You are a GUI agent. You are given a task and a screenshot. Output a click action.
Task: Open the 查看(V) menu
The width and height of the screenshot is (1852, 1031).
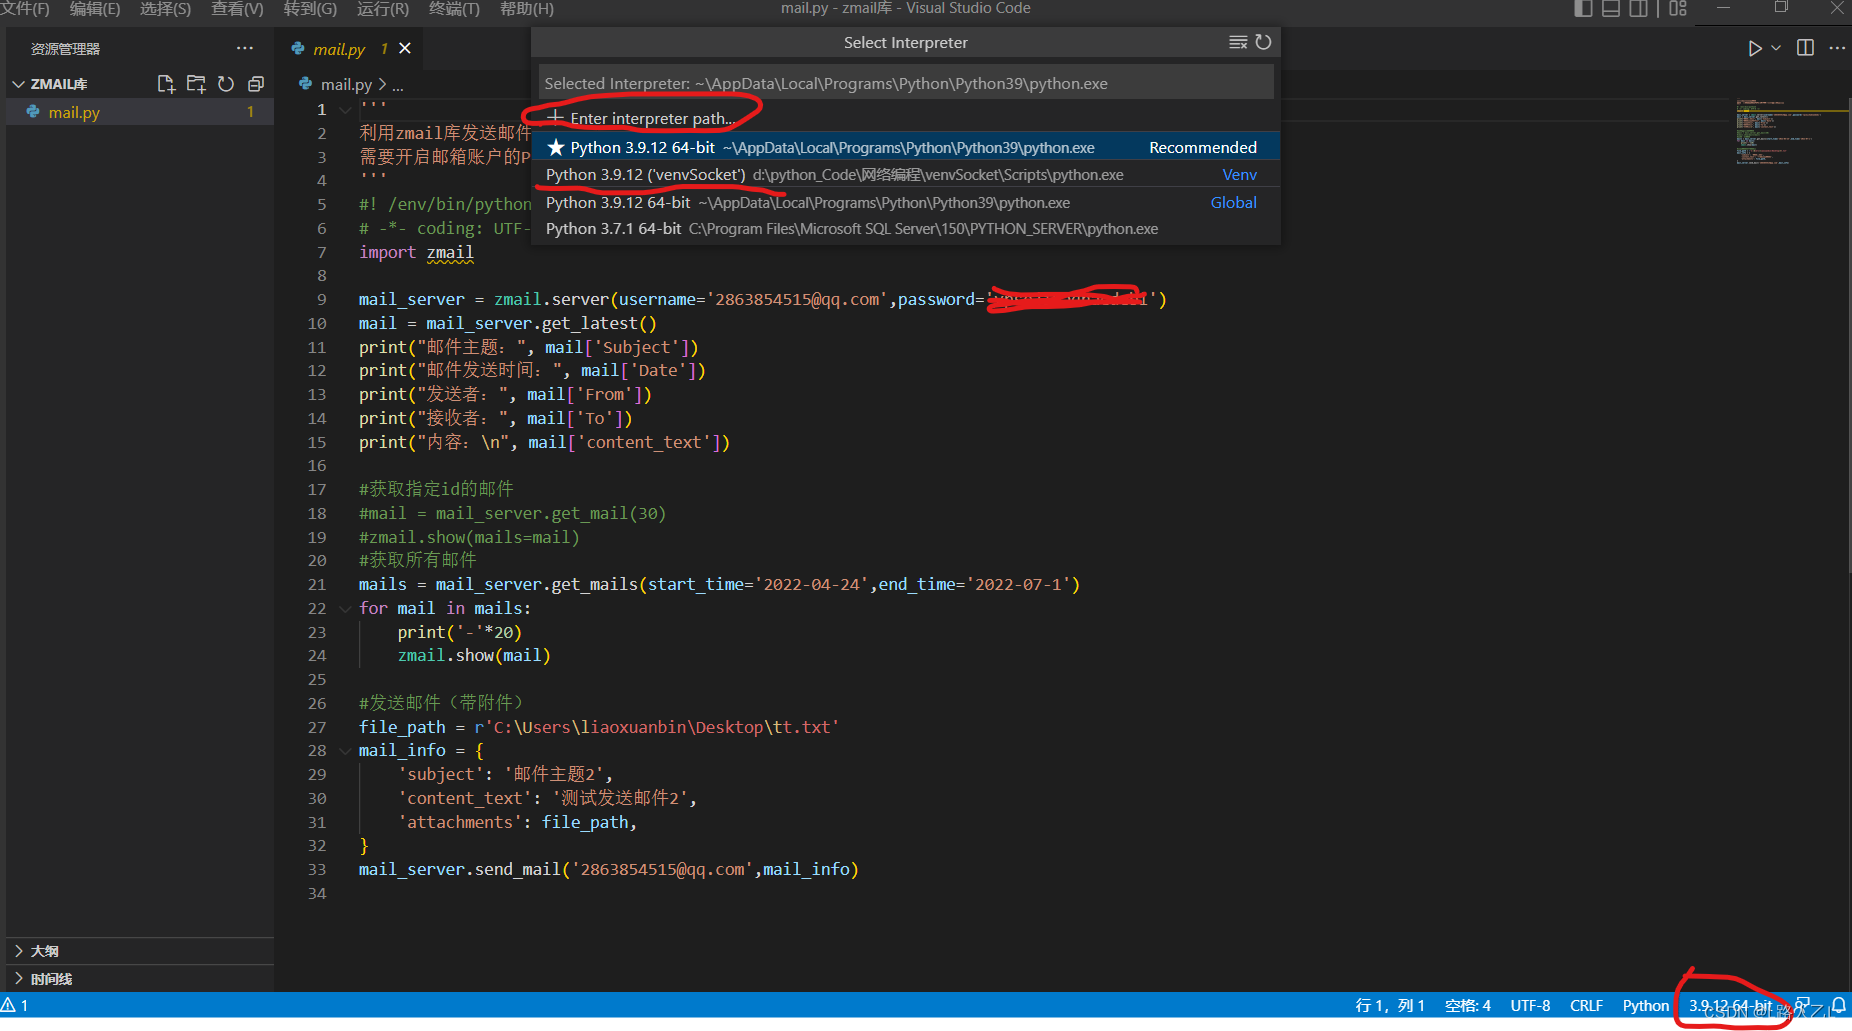(x=237, y=8)
